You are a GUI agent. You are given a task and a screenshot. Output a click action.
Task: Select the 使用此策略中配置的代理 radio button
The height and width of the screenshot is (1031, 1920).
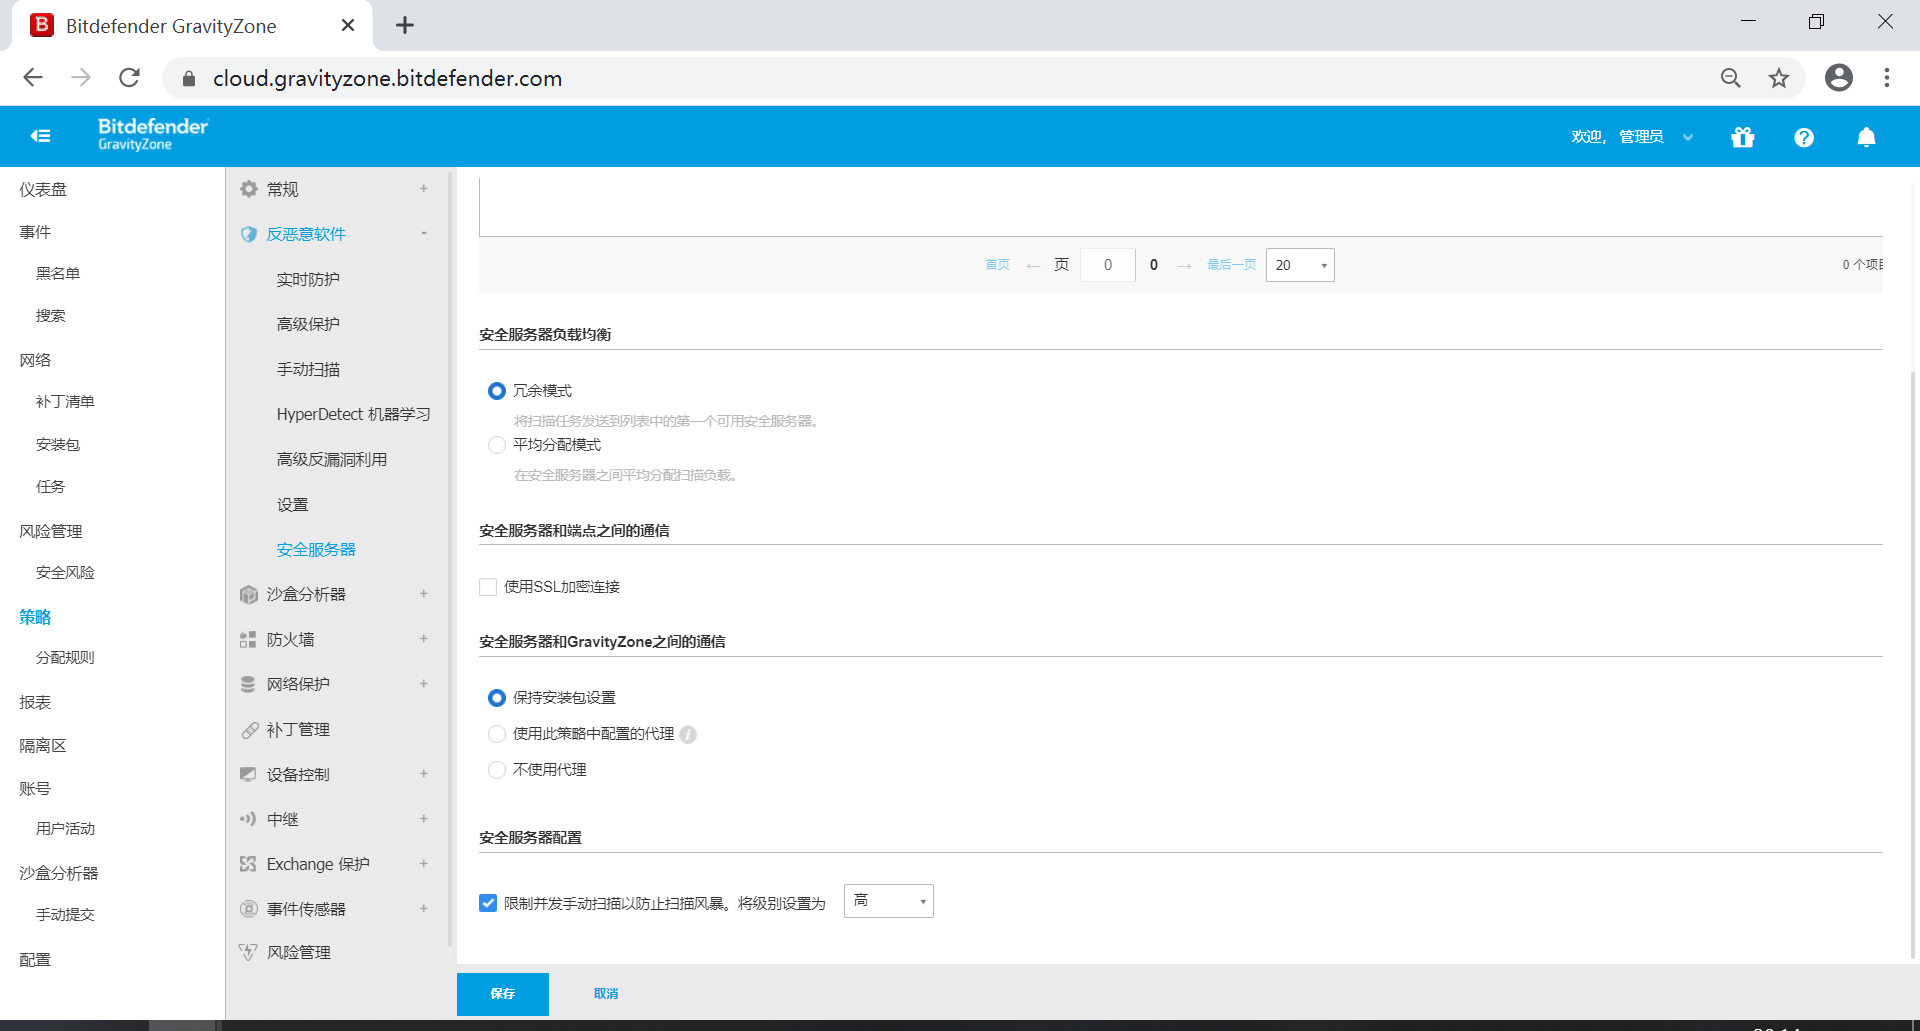[x=496, y=734]
